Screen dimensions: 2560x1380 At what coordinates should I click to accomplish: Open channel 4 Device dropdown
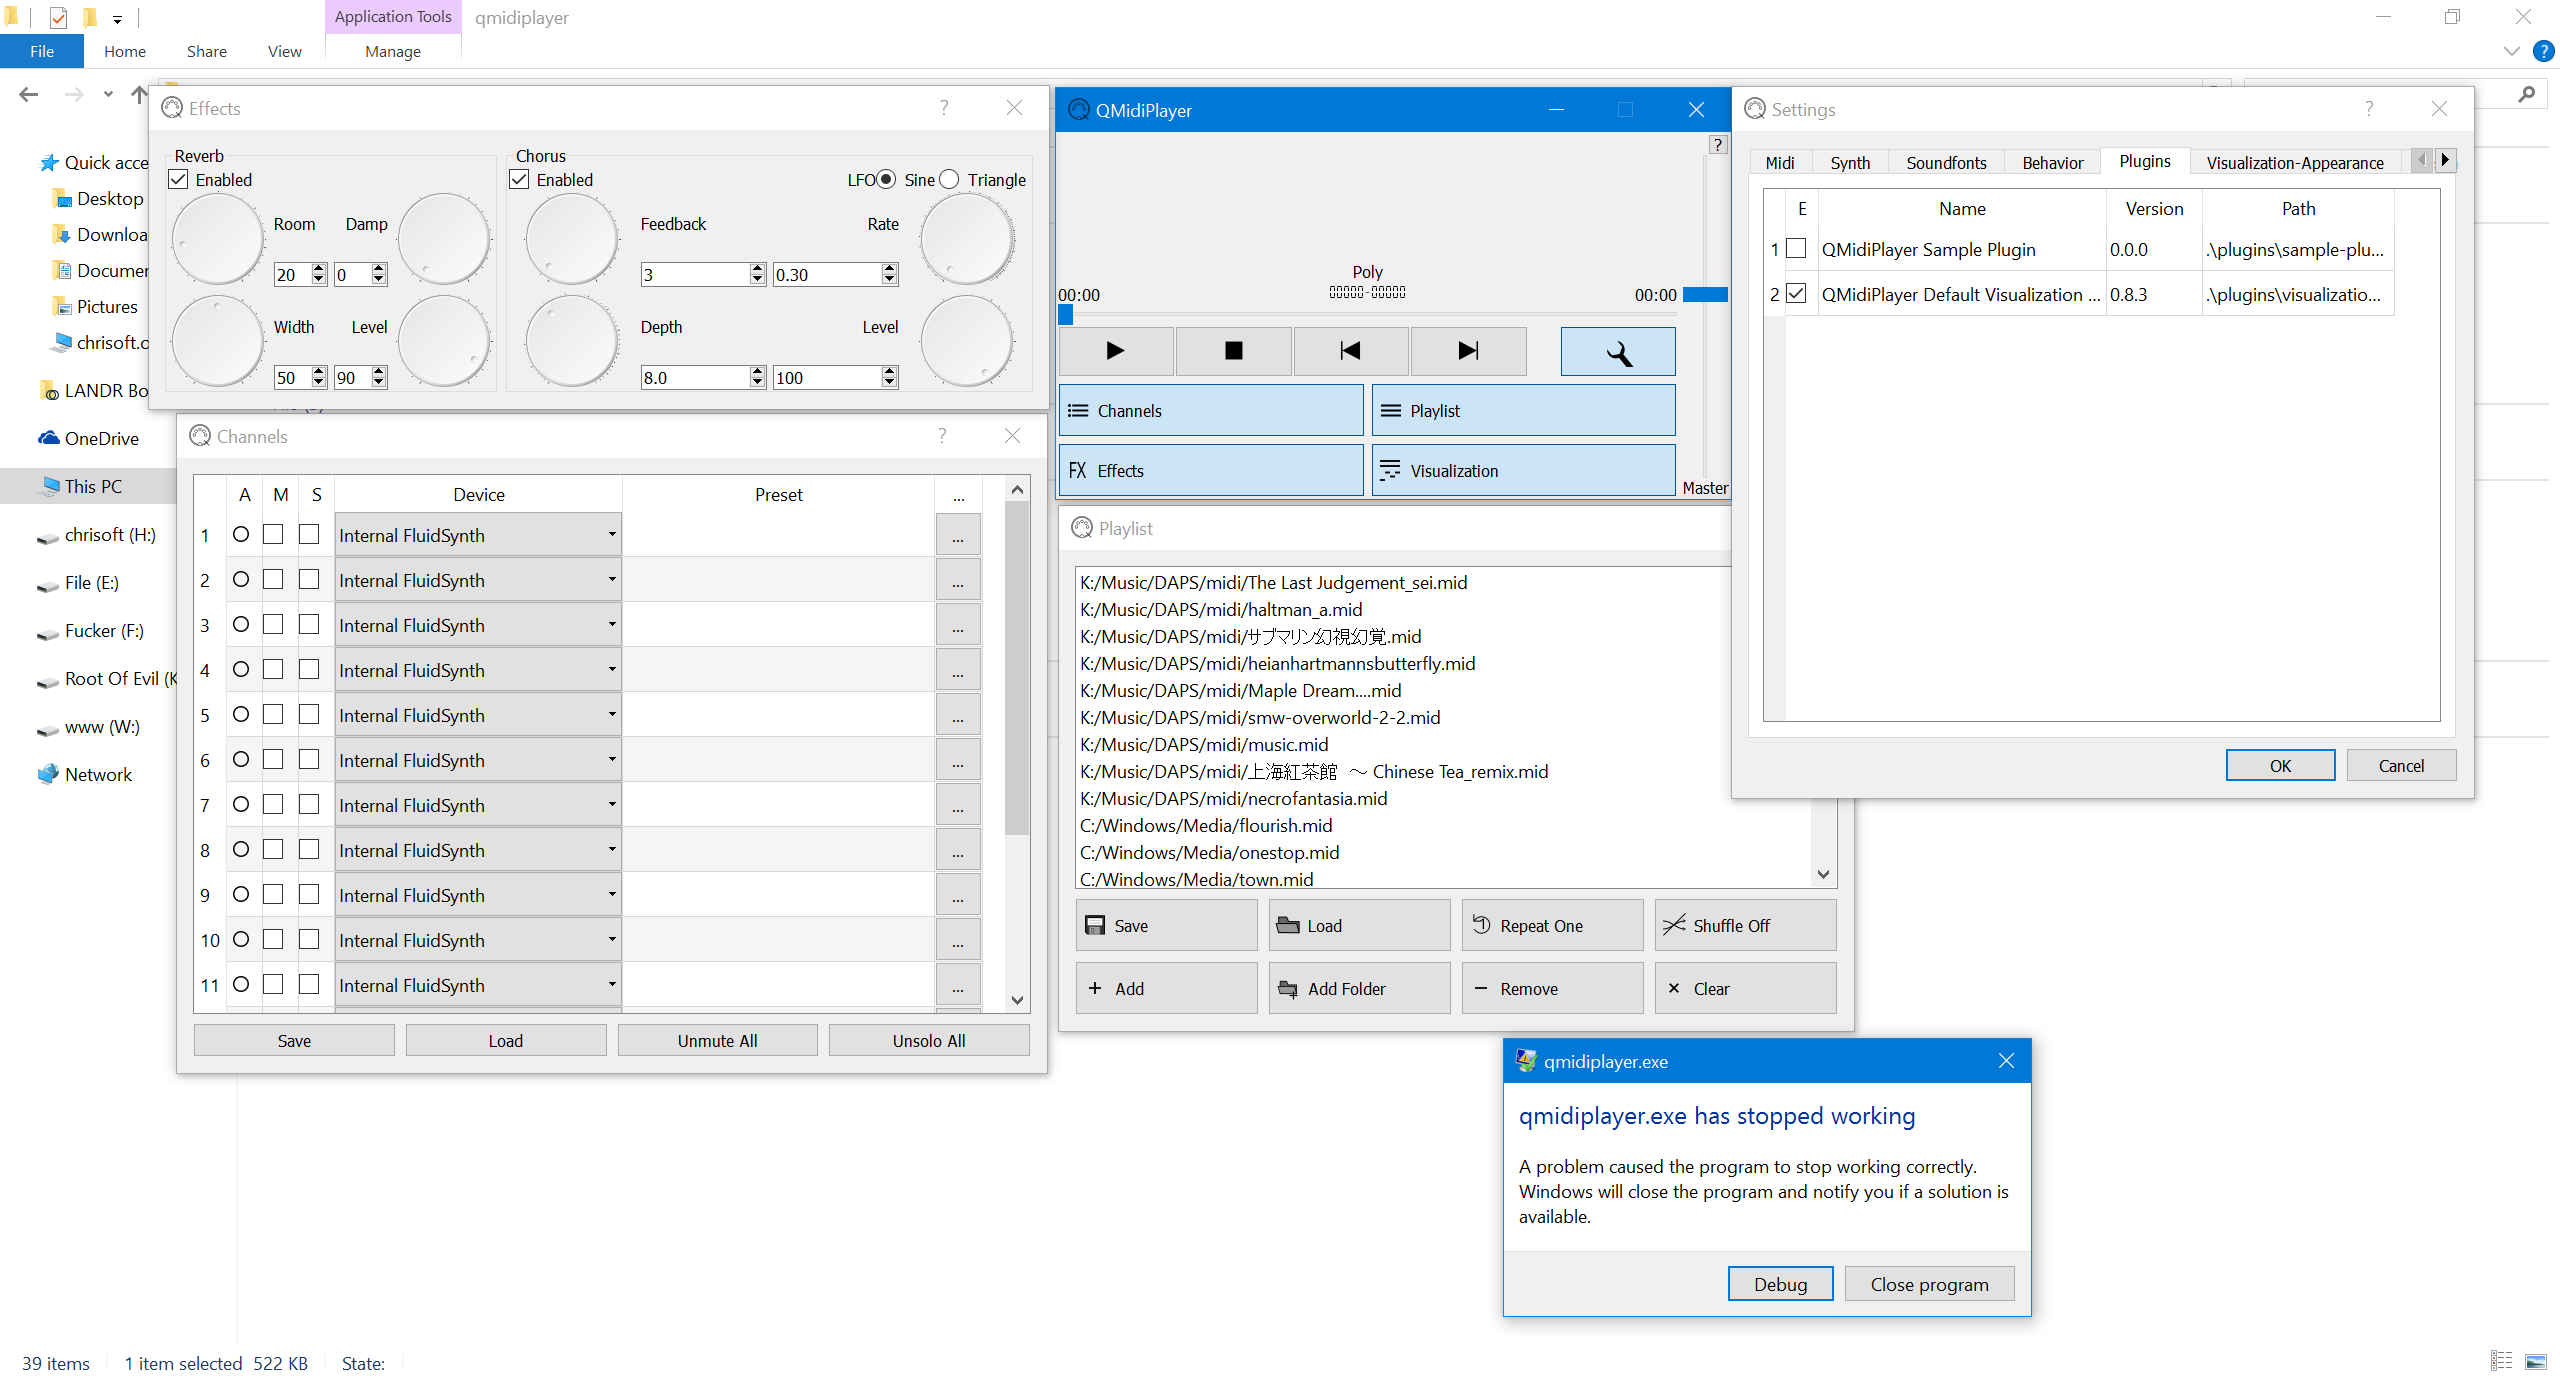coord(478,670)
